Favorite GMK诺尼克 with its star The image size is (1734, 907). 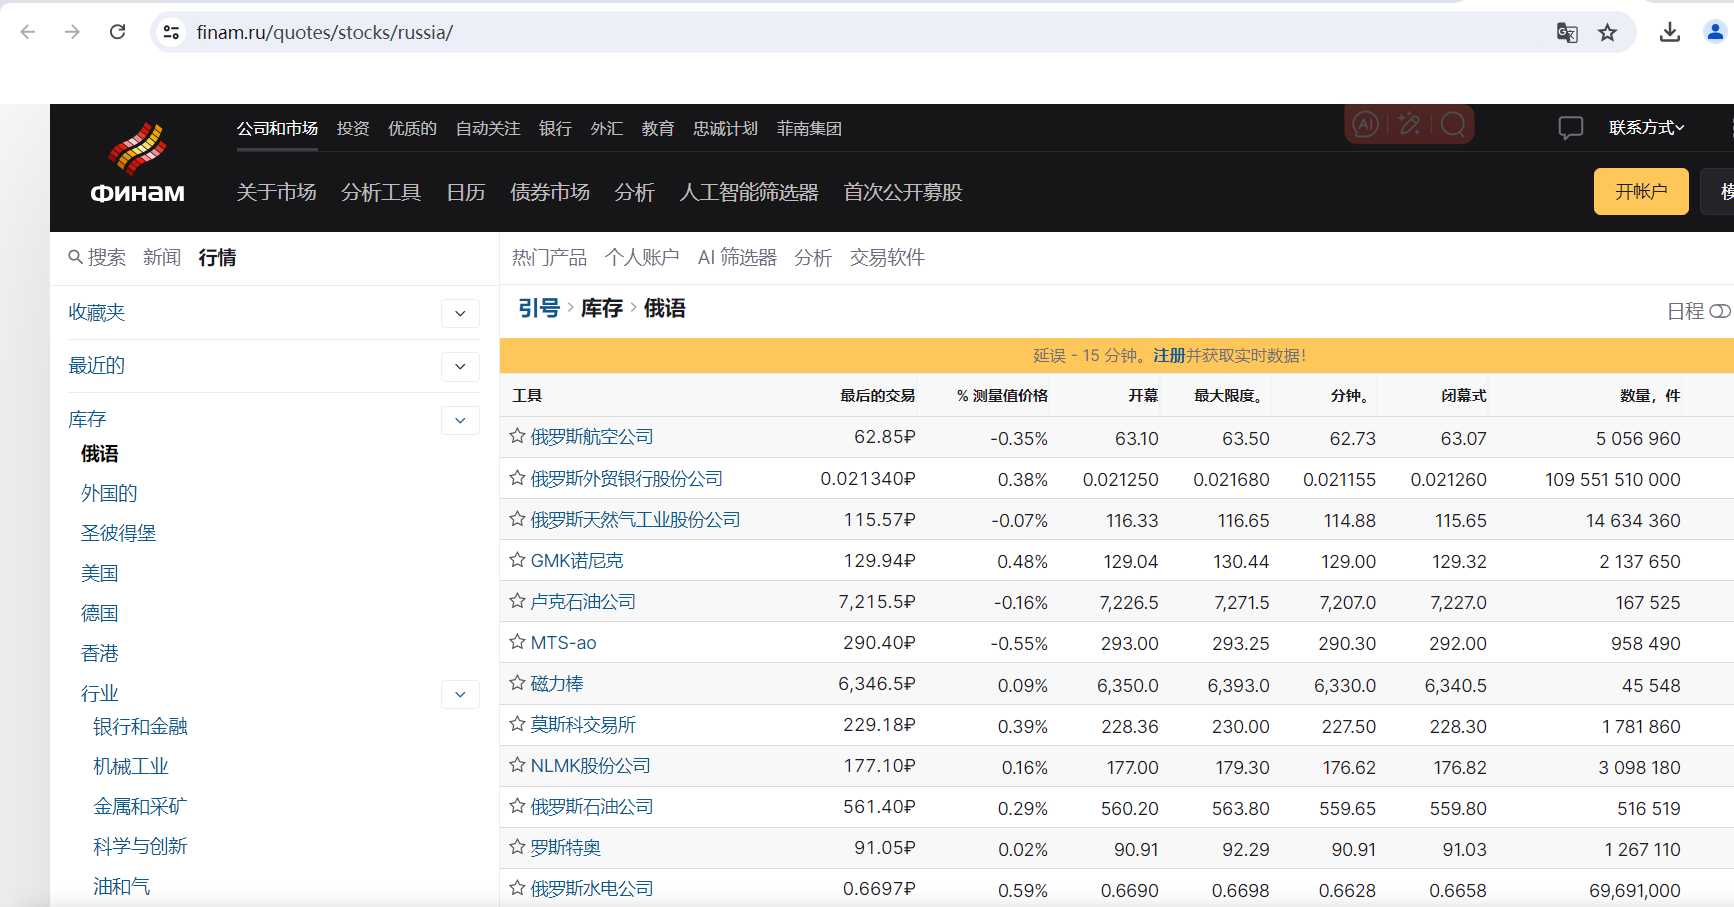pyautogui.click(x=517, y=560)
